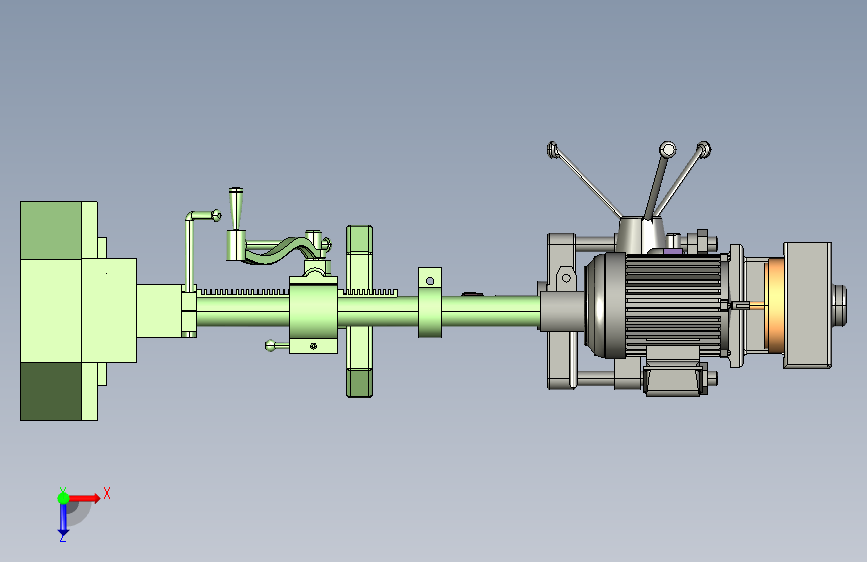Select the rightmost feed lever's knob
The width and height of the screenshot is (867, 562).
tap(704, 149)
